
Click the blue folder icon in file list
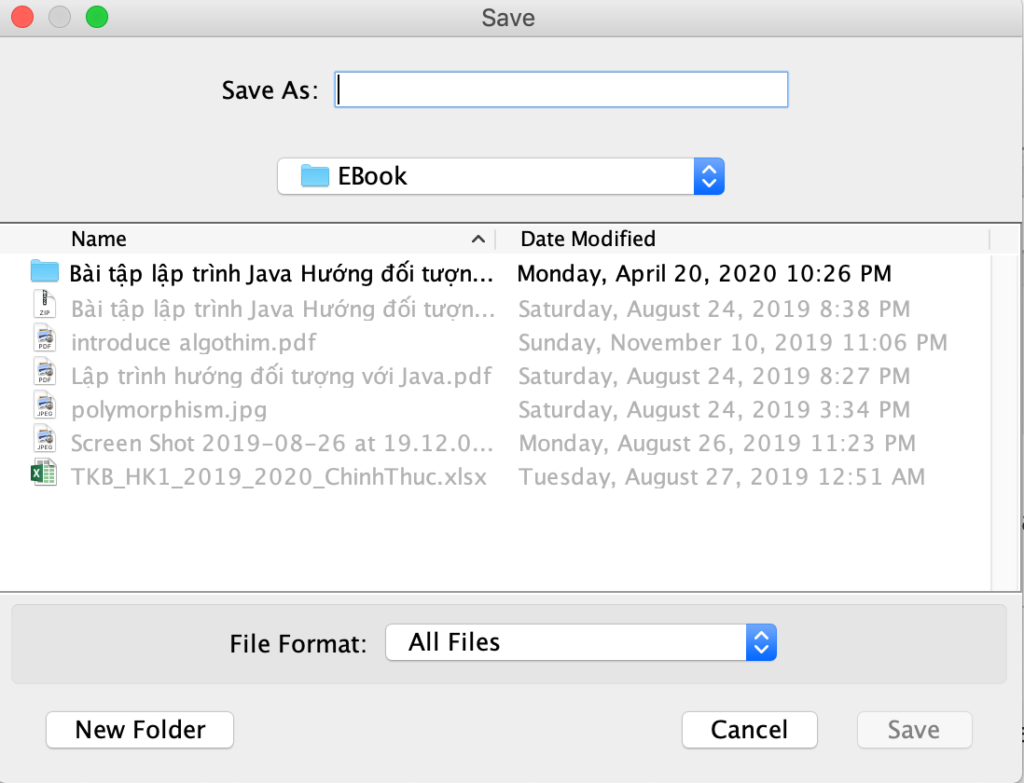tap(44, 272)
